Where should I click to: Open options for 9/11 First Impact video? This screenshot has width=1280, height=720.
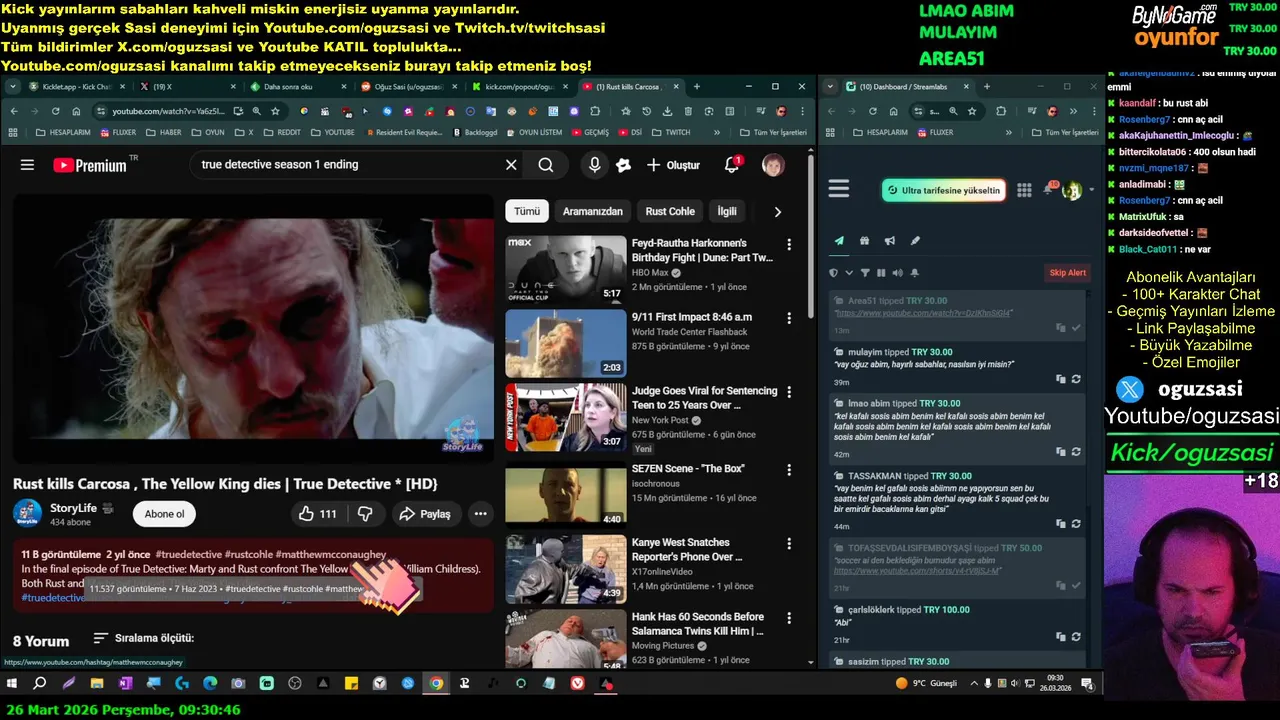(789, 318)
